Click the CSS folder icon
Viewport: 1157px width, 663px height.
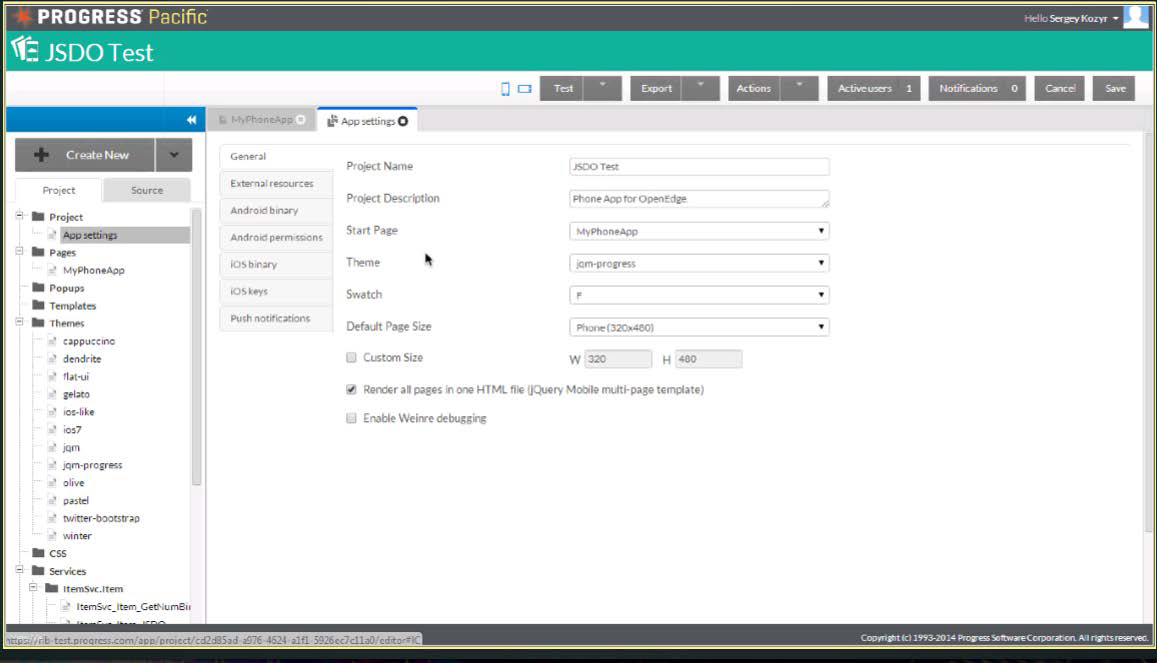click(38, 553)
